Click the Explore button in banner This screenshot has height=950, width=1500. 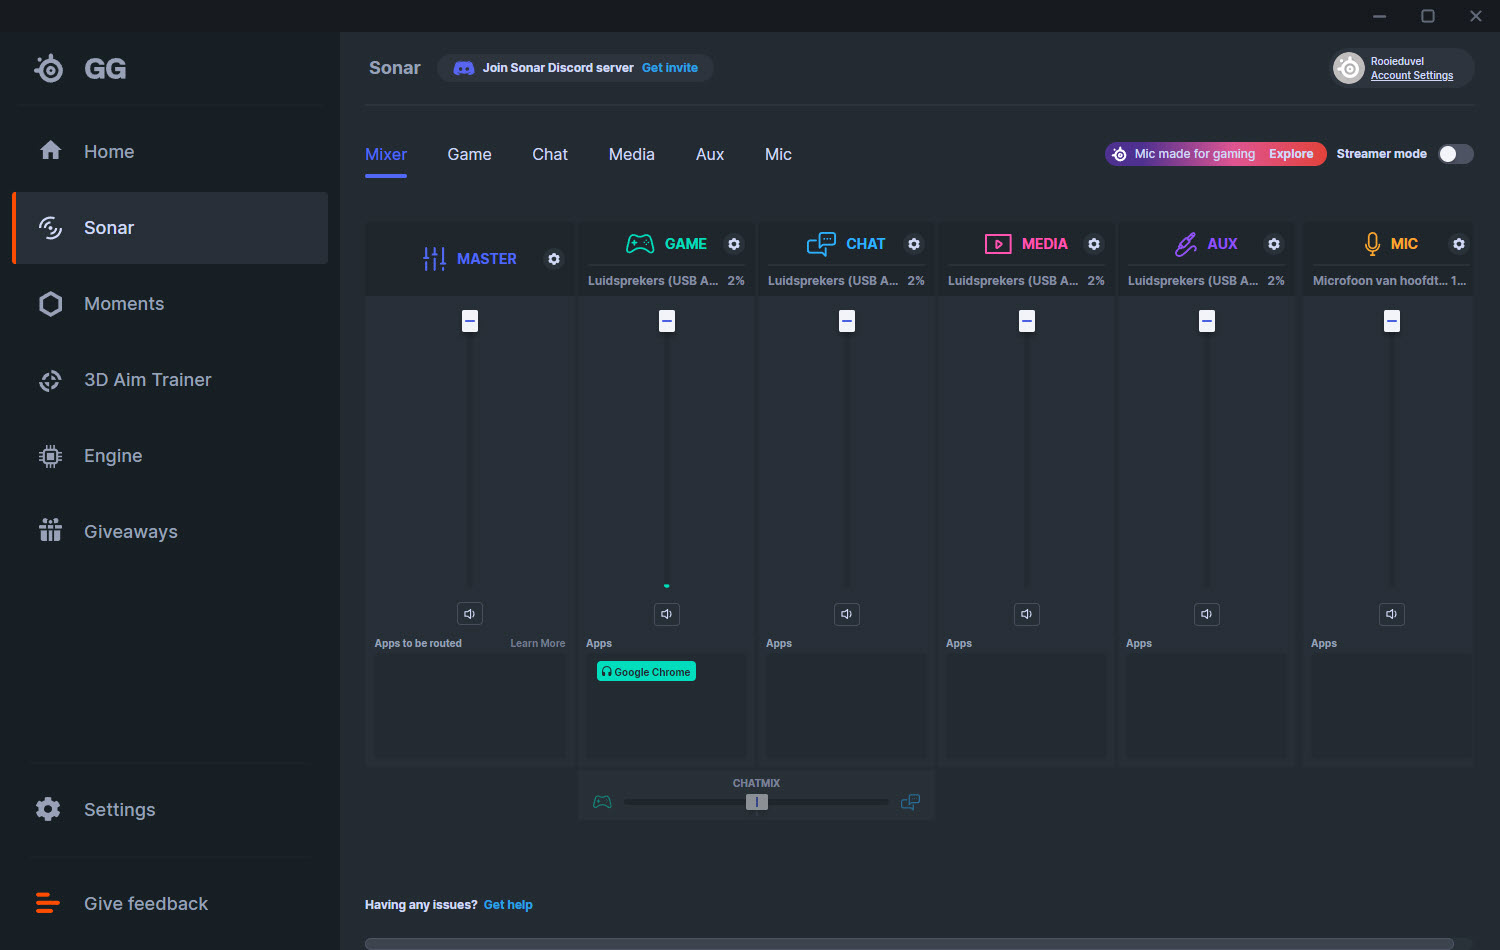1291,154
